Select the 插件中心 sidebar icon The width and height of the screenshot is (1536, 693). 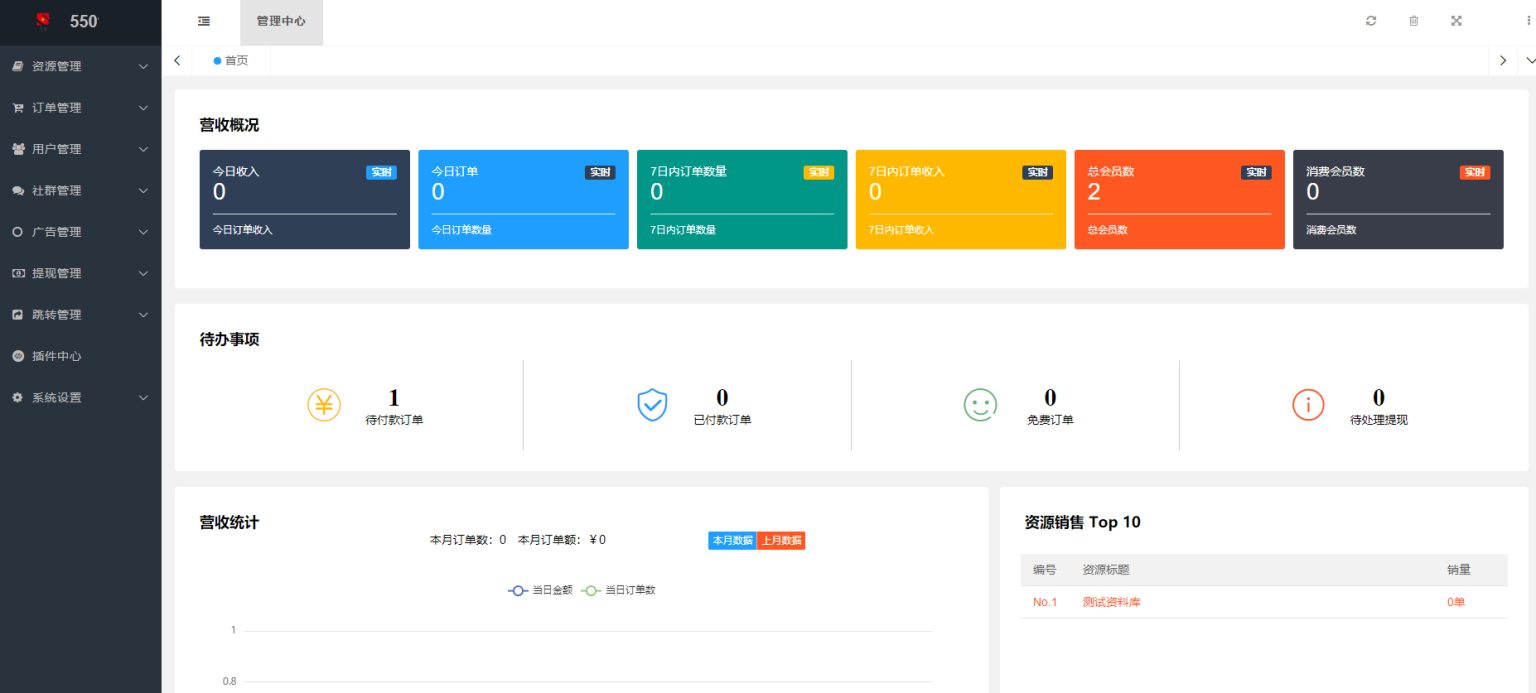click(17, 355)
